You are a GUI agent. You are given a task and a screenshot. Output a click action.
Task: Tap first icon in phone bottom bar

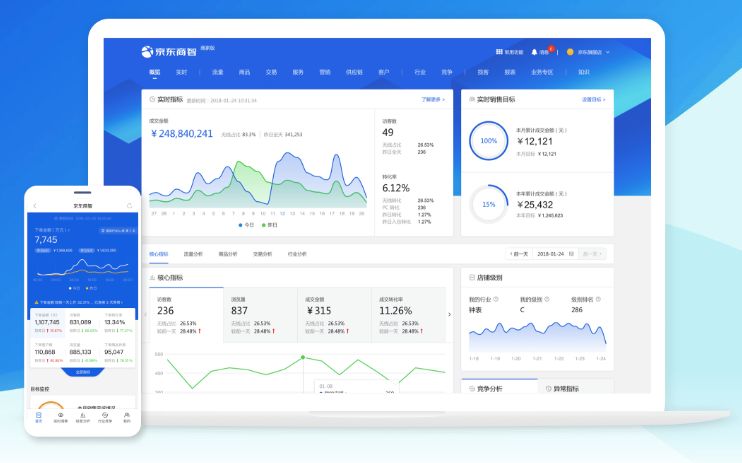point(39,417)
